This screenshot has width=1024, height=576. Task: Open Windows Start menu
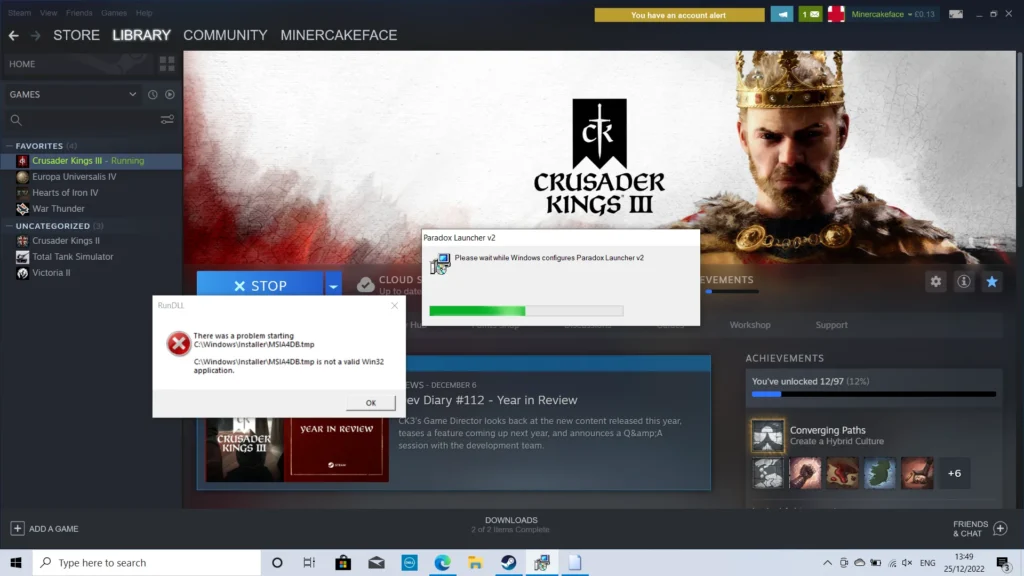pyautogui.click(x=16, y=562)
